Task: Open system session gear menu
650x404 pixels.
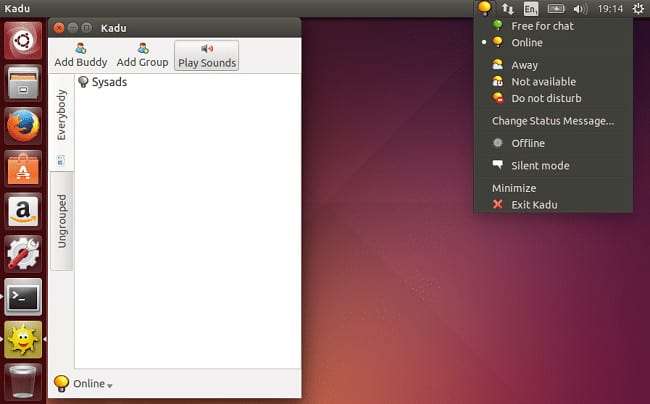Action: pos(638,8)
